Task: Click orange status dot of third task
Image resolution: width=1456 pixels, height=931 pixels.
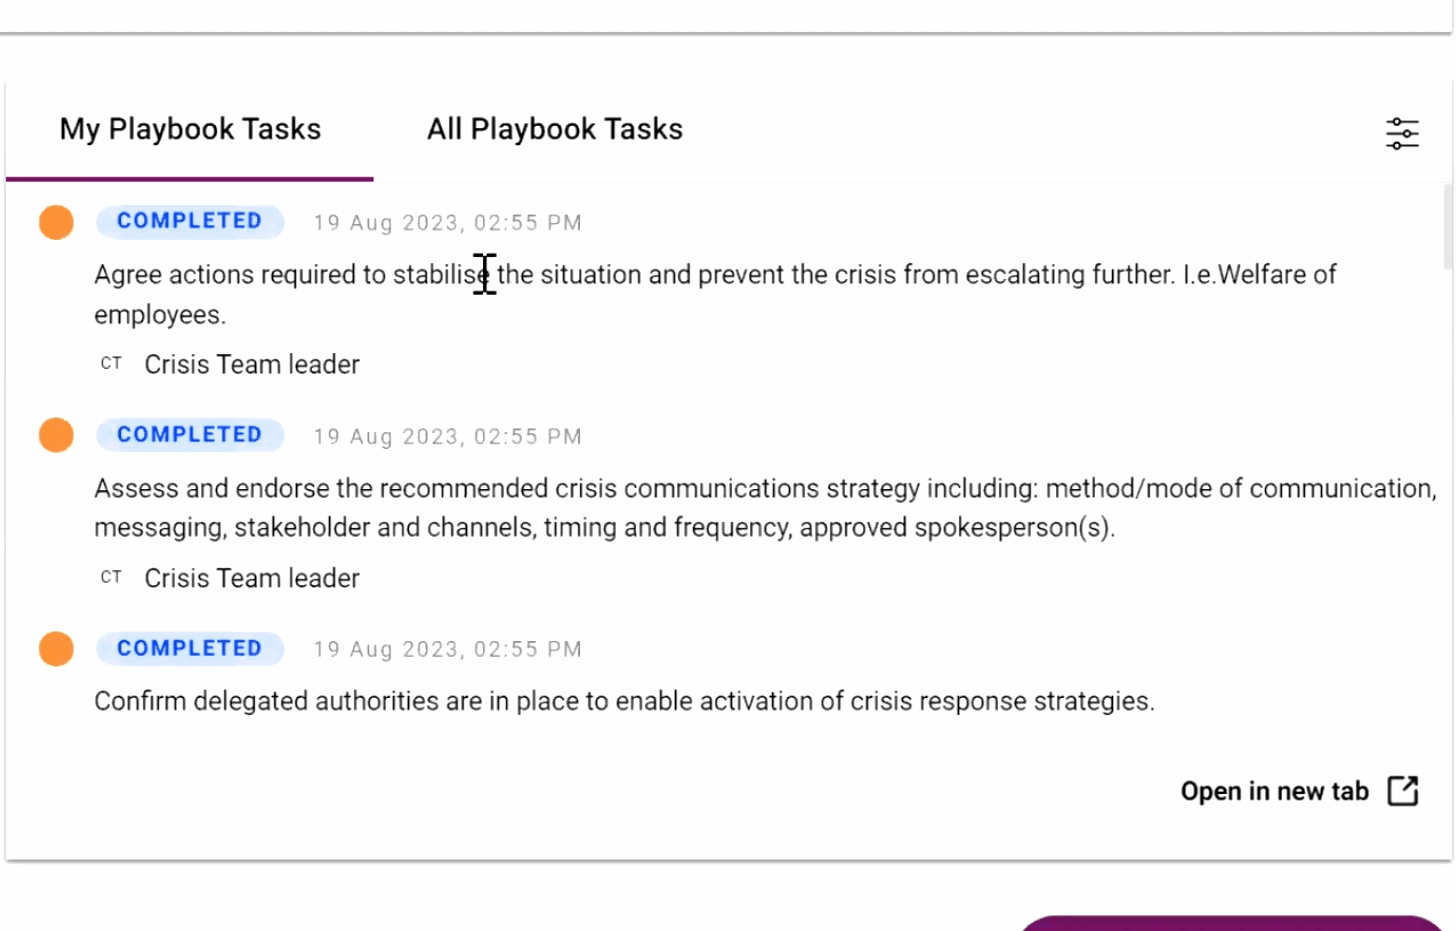Action: click(56, 649)
